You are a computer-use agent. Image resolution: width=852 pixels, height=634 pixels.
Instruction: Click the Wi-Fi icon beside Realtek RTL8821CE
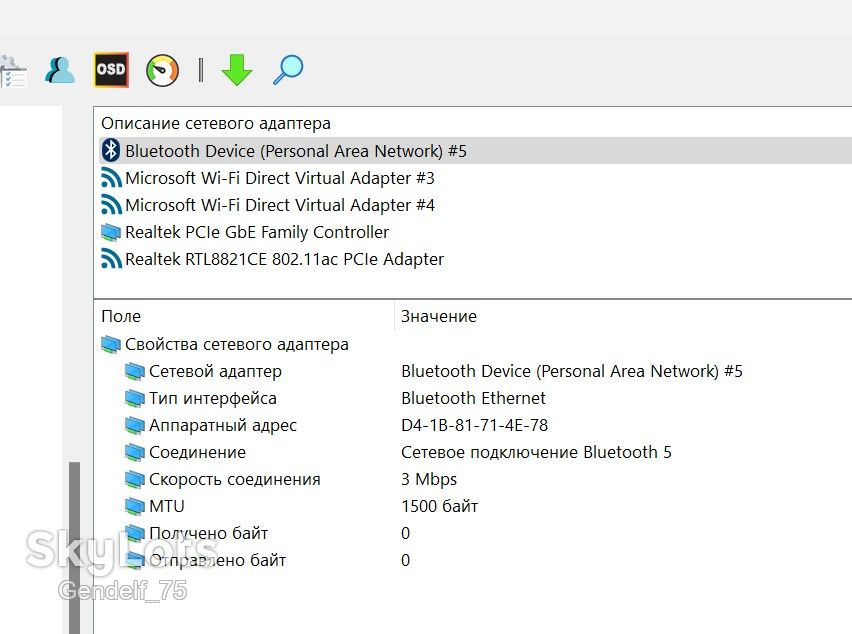click(111, 259)
